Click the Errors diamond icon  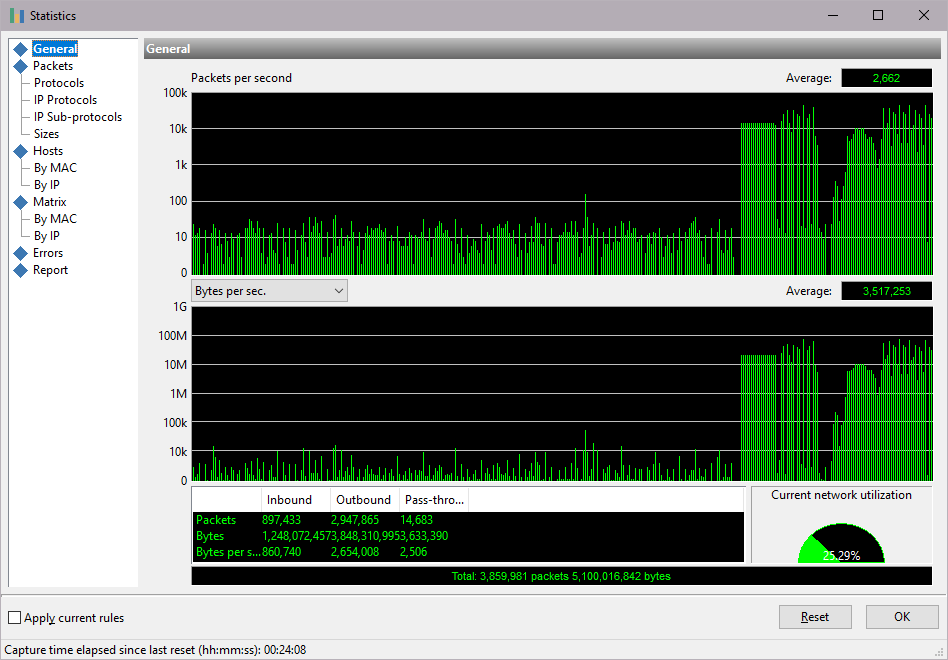point(22,252)
